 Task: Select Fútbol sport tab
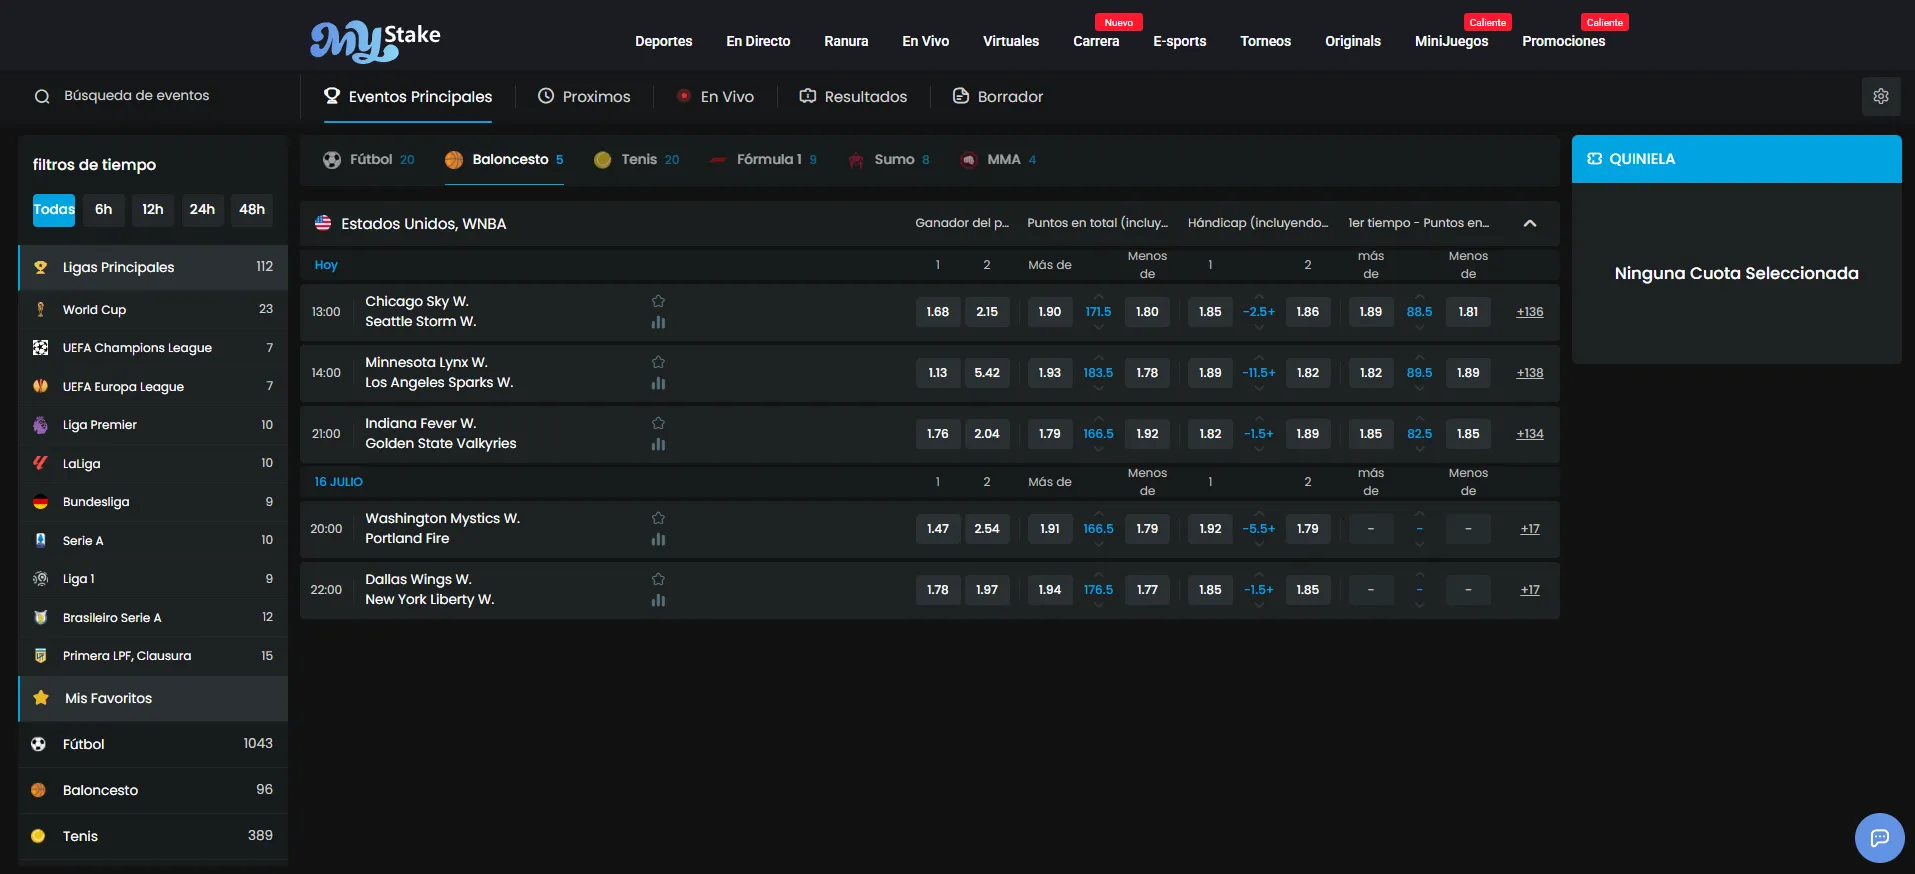[369, 159]
